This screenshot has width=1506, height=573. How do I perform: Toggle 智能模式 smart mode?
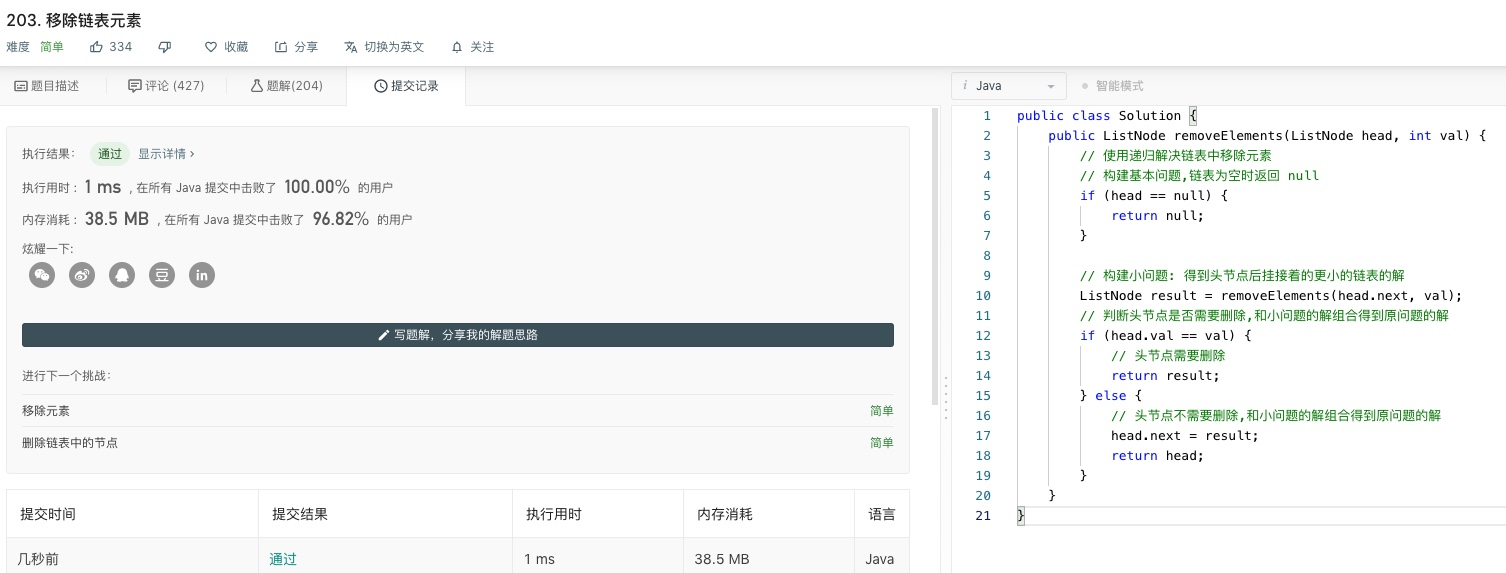pyautogui.click(x=1112, y=86)
